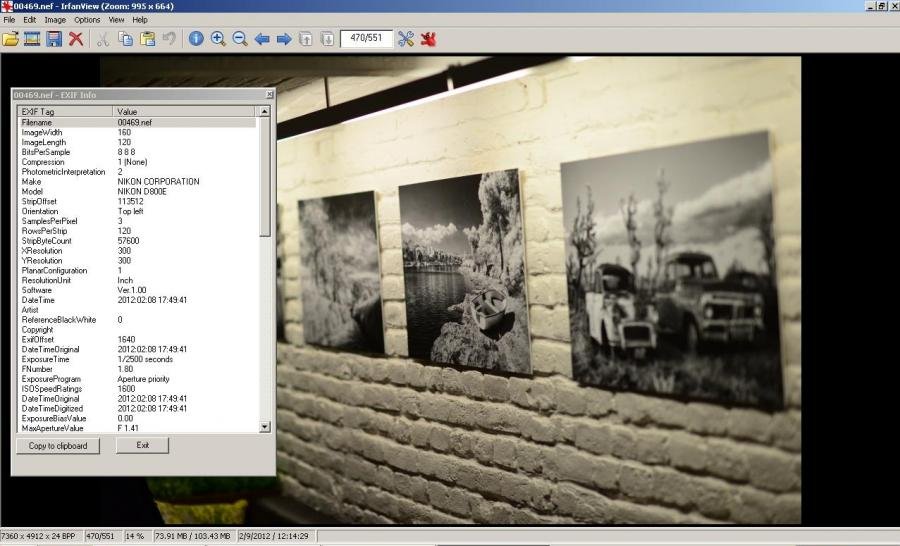Save the image with the floppy disk icon
This screenshot has height=546, width=900.
[x=54, y=39]
